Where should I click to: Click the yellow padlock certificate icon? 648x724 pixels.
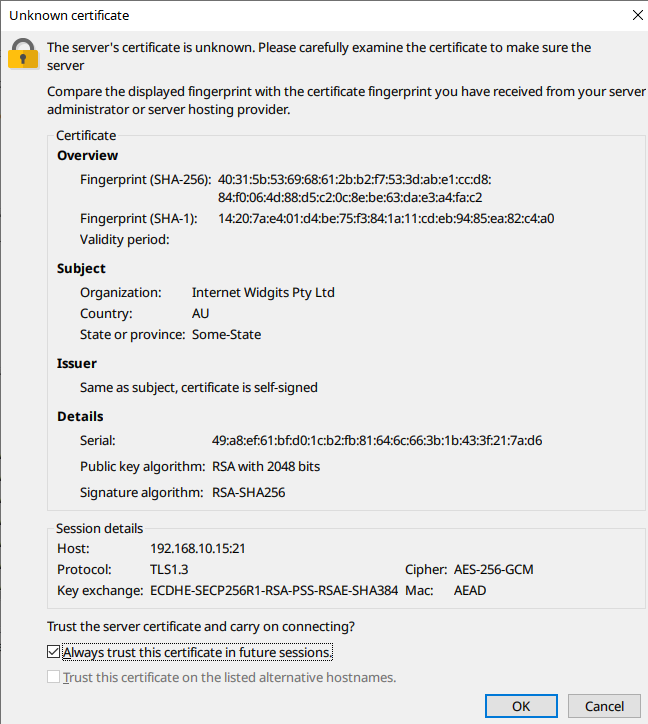(x=23, y=54)
